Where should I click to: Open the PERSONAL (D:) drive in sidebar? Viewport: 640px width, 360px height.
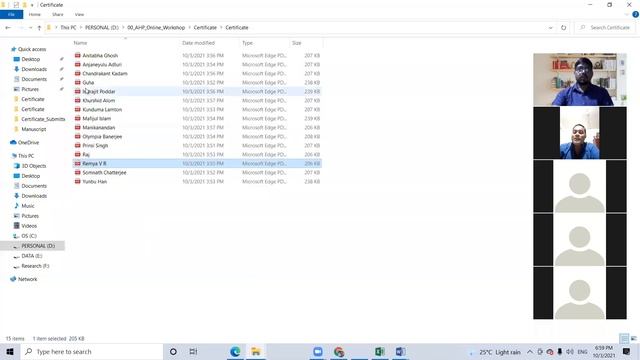click(38, 246)
